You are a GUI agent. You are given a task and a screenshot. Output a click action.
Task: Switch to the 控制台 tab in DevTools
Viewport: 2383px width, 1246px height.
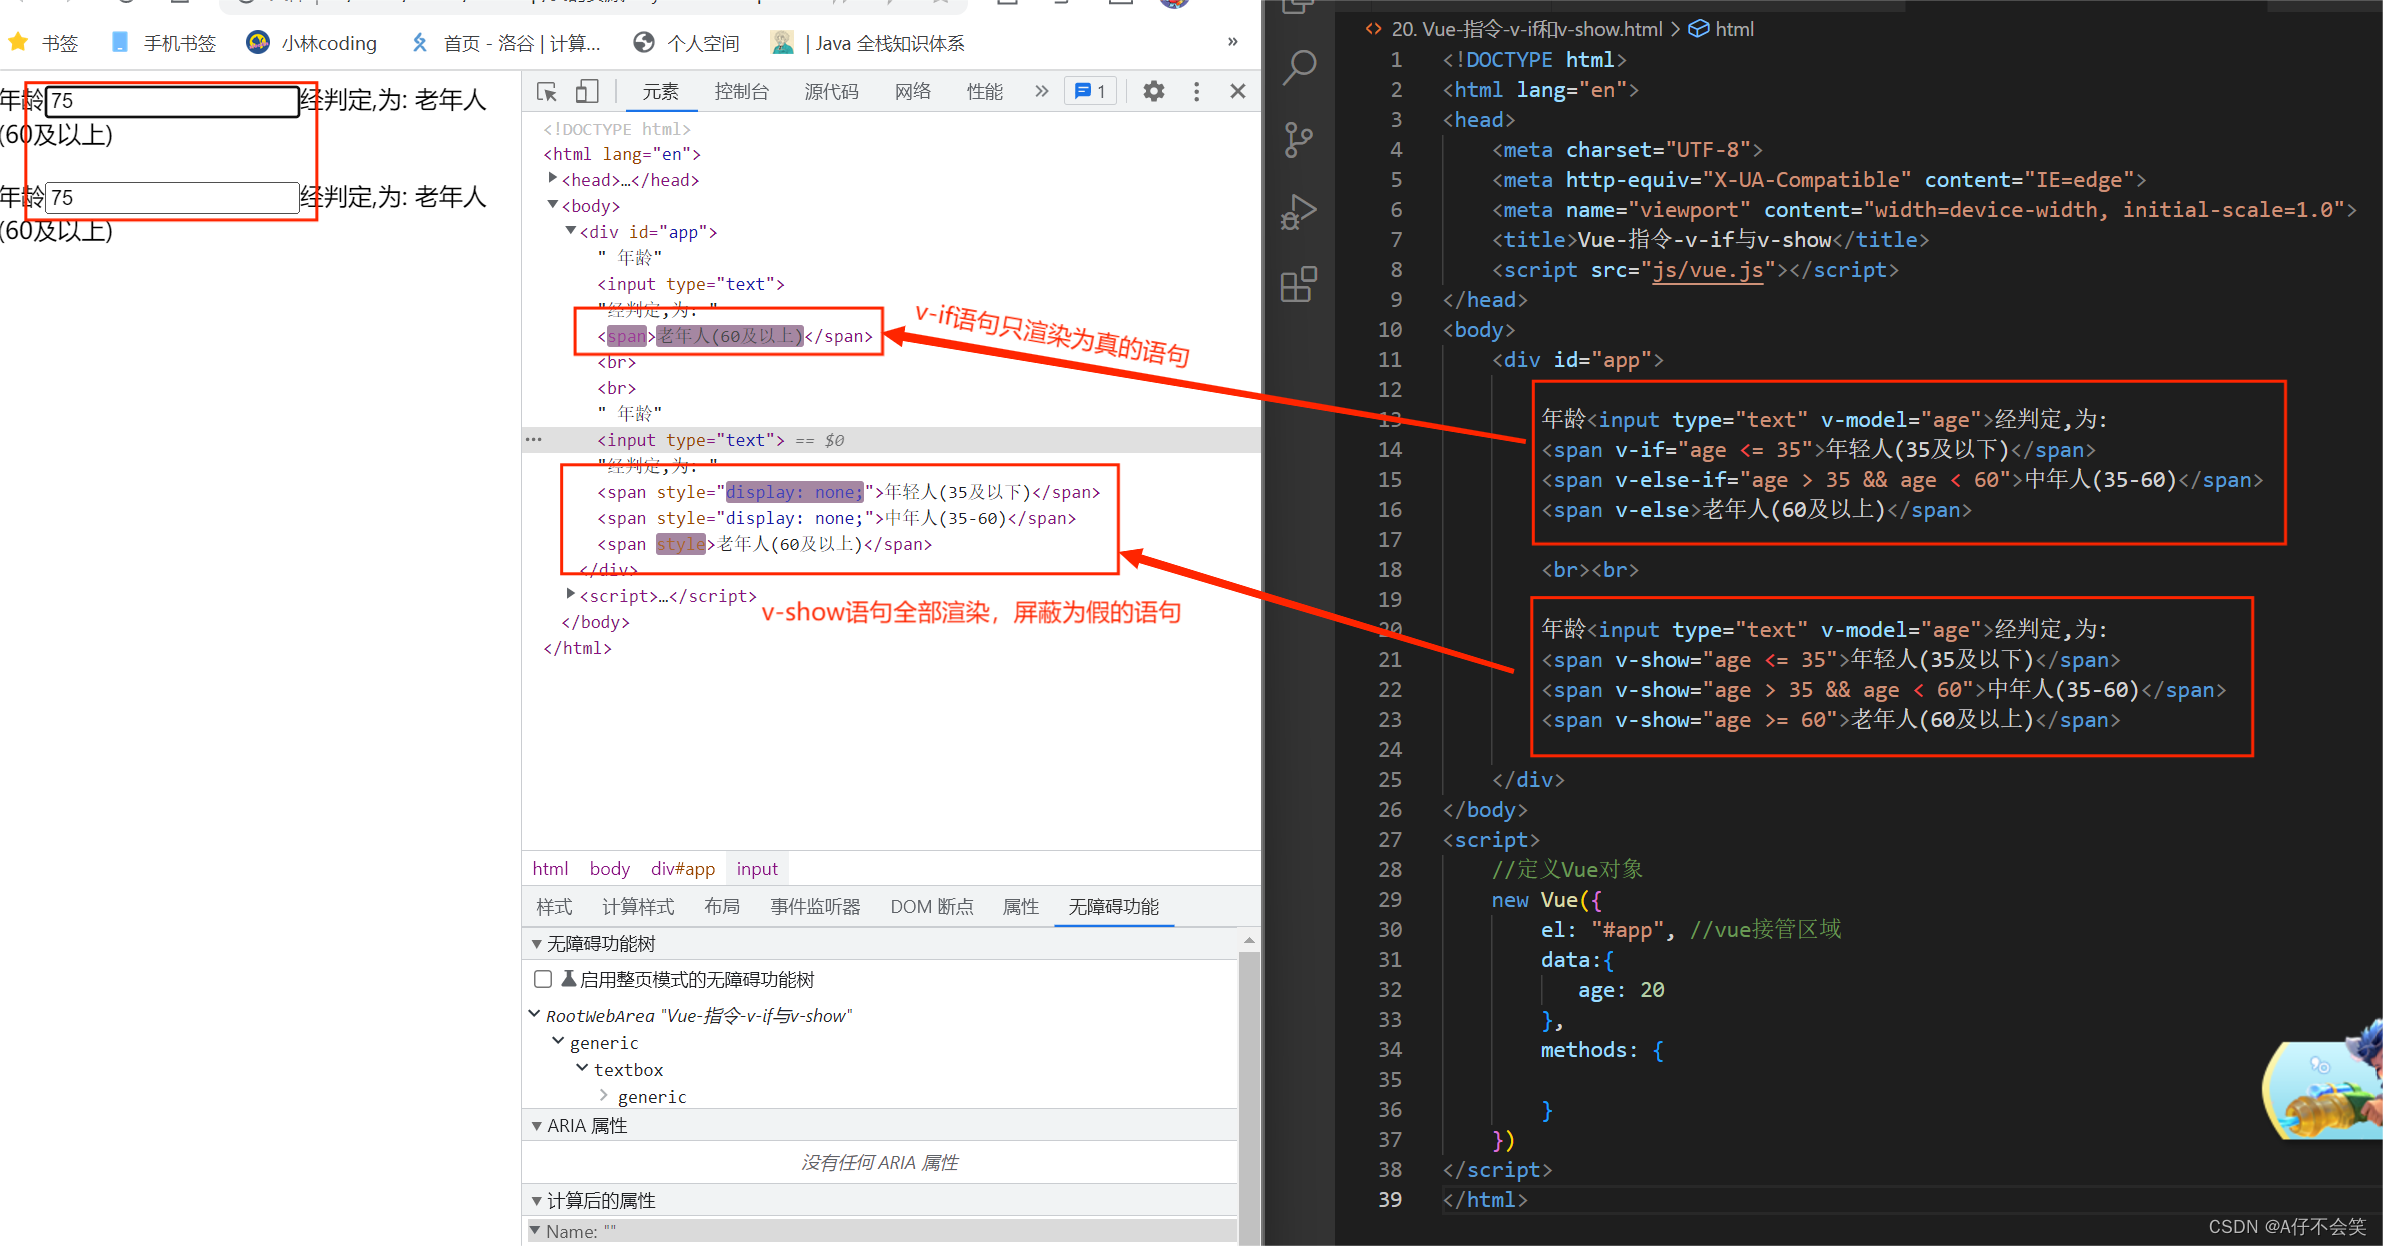click(x=742, y=91)
